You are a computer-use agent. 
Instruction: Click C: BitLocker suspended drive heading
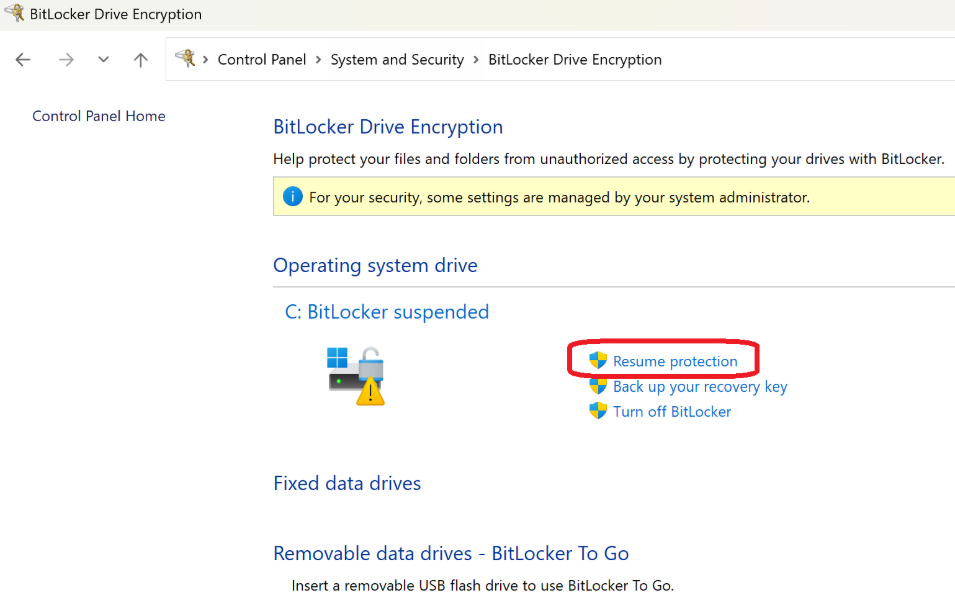click(387, 312)
